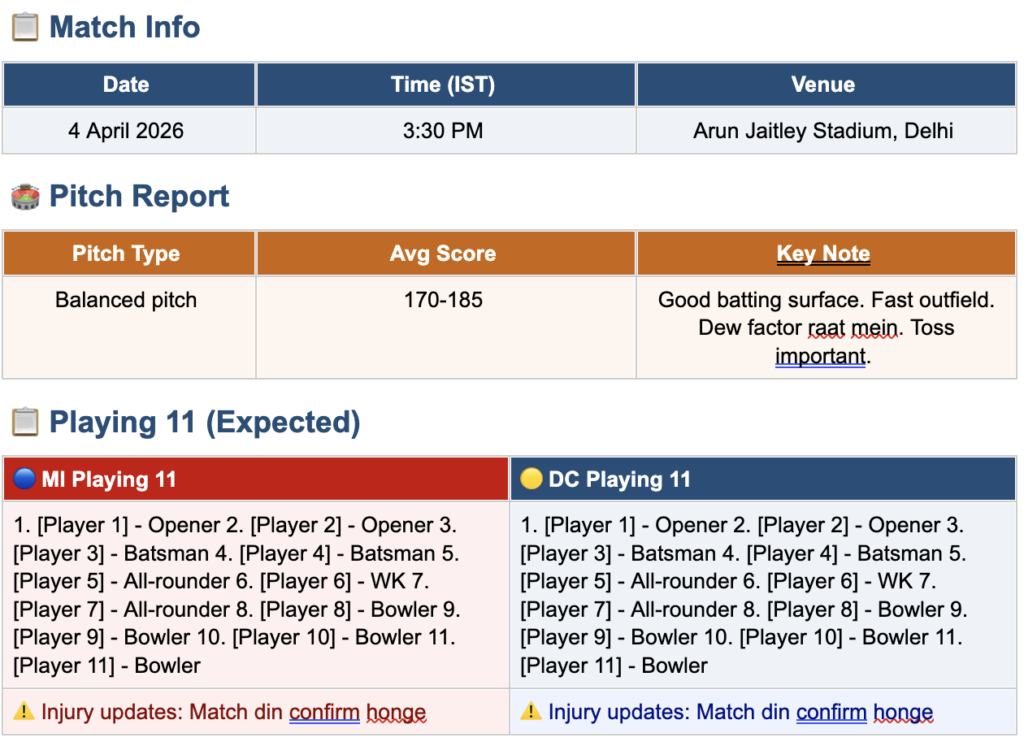Click the clipboard icon beside Playing 11 (Expected)

click(25, 422)
